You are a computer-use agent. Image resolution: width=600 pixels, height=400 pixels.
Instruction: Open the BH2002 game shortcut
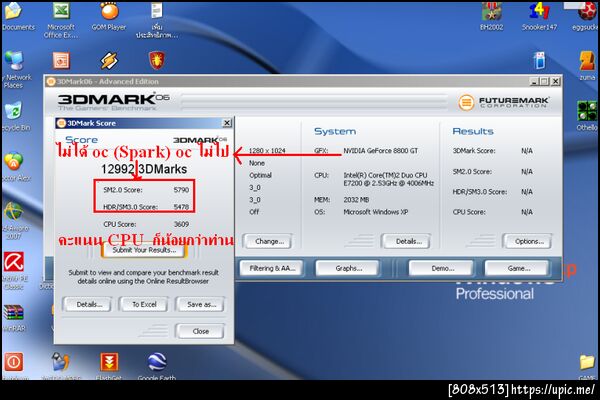coord(492,15)
